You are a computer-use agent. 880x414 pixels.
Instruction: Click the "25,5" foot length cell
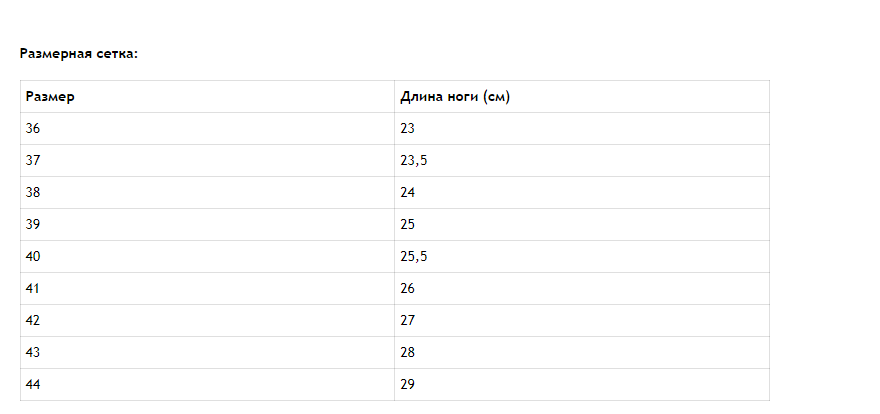(x=413, y=257)
